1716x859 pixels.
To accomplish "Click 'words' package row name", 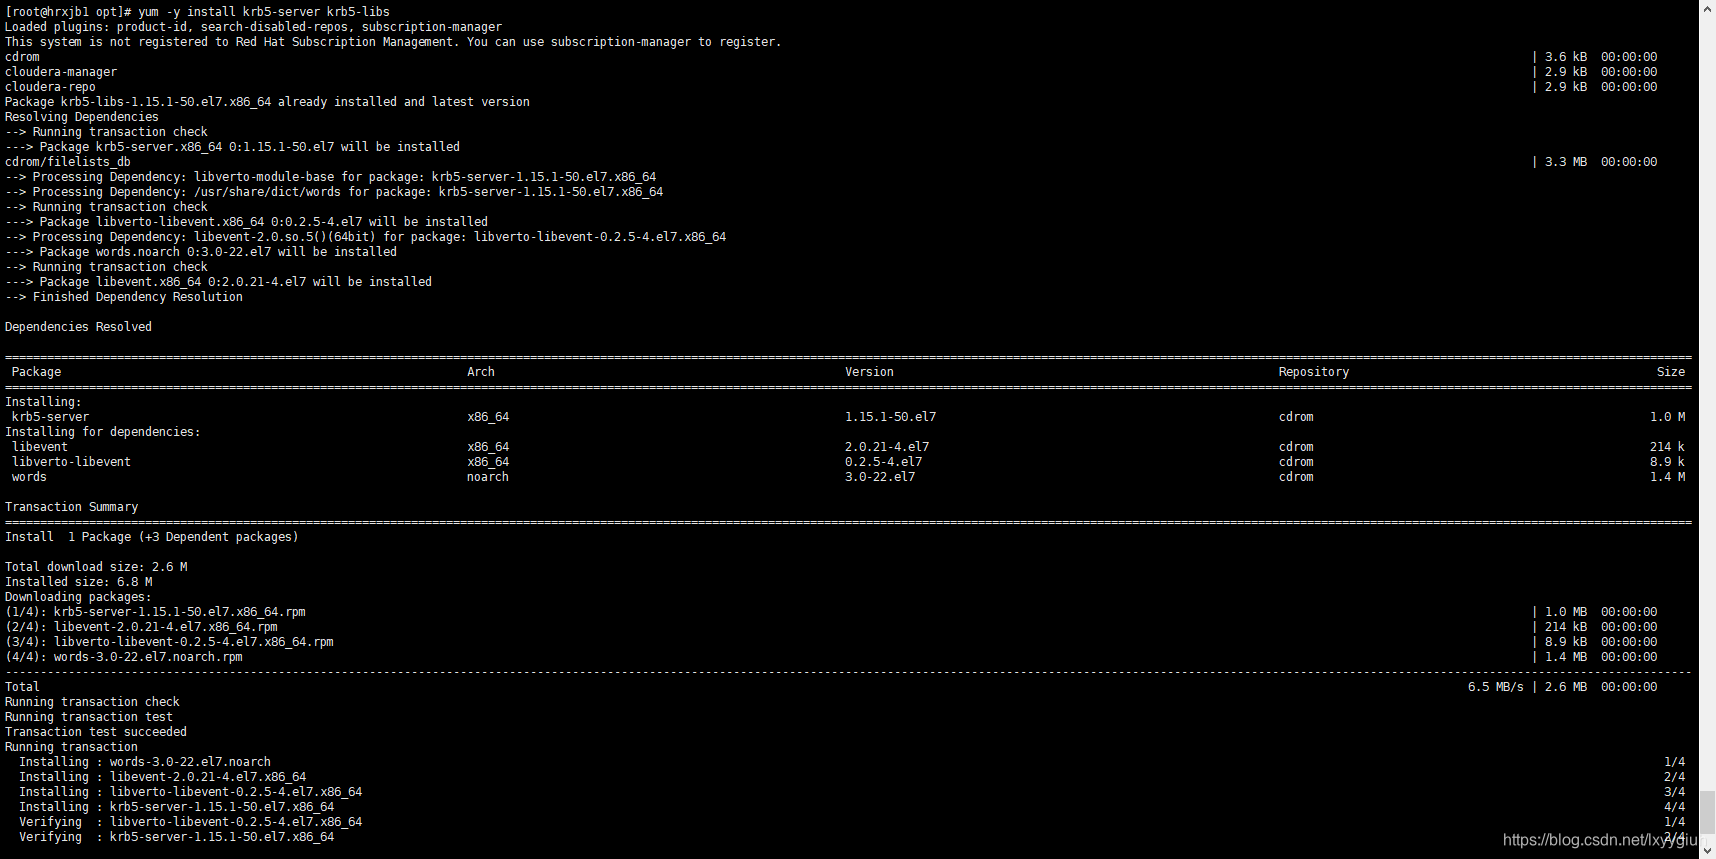I will click(x=30, y=477).
